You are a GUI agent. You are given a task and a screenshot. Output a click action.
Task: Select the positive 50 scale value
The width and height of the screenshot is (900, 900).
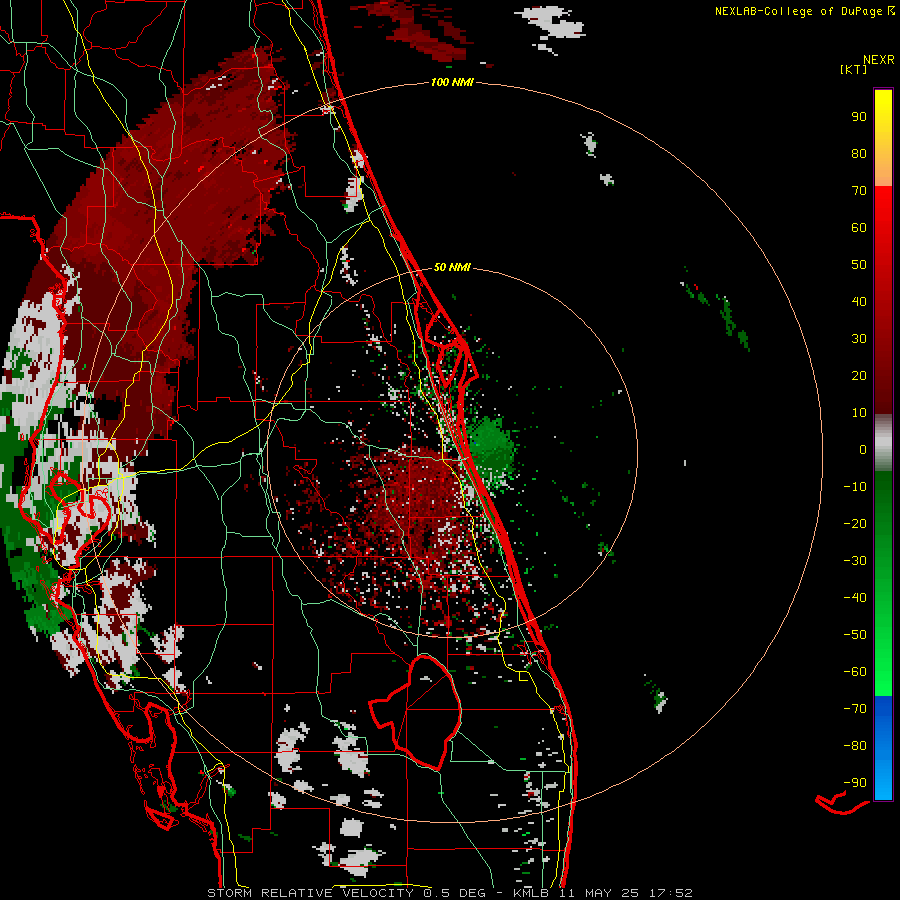click(x=859, y=265)
